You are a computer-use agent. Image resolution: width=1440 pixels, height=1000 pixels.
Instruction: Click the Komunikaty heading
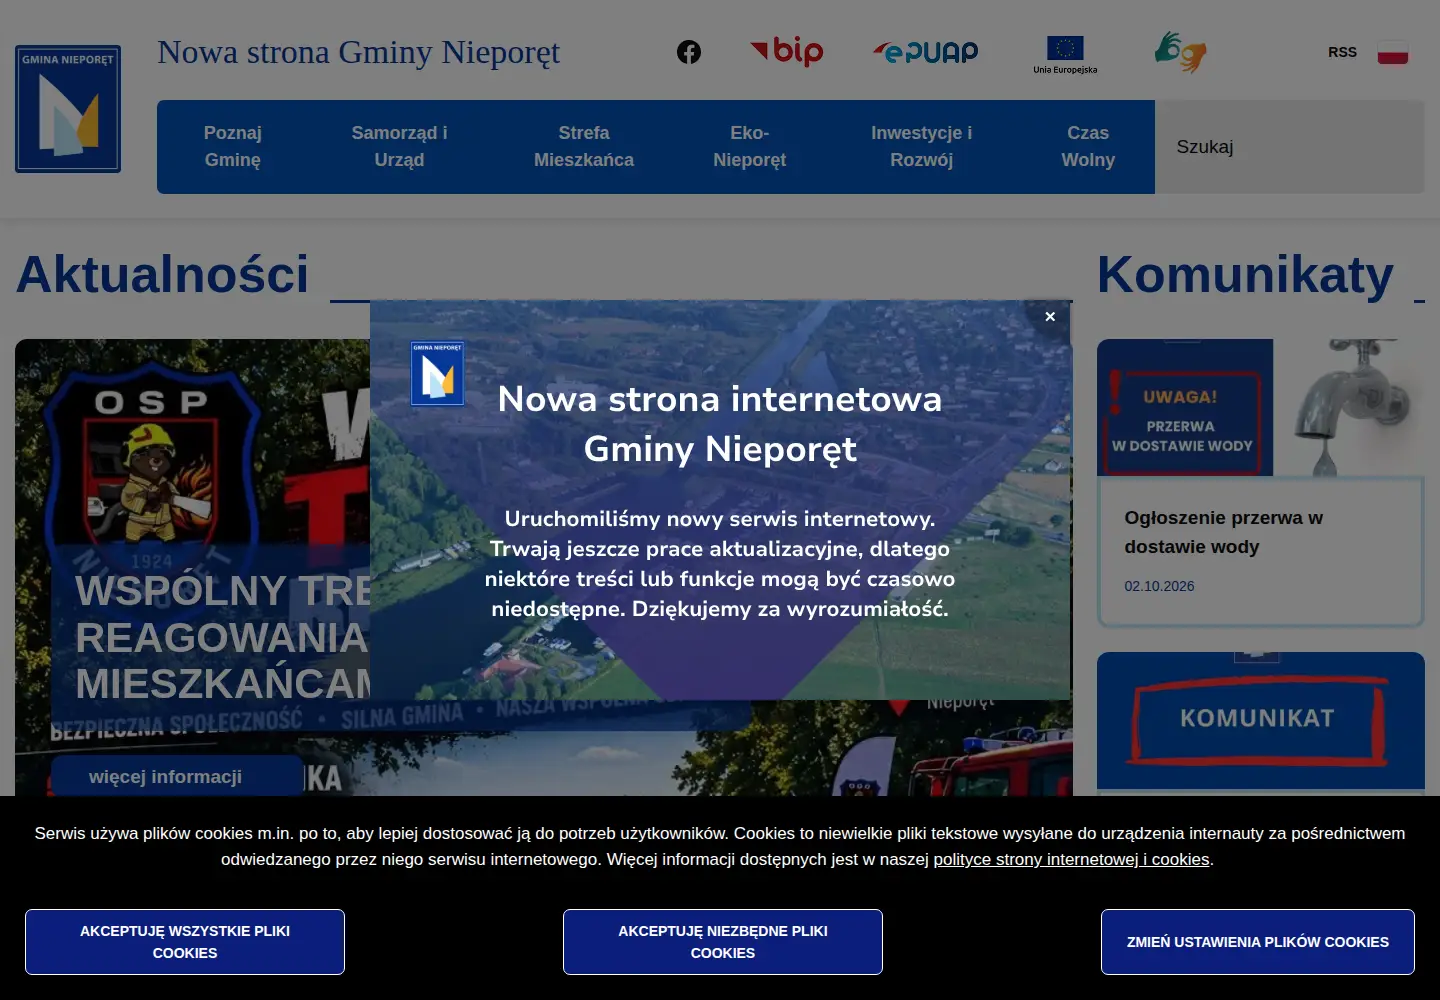point(1245,274)
